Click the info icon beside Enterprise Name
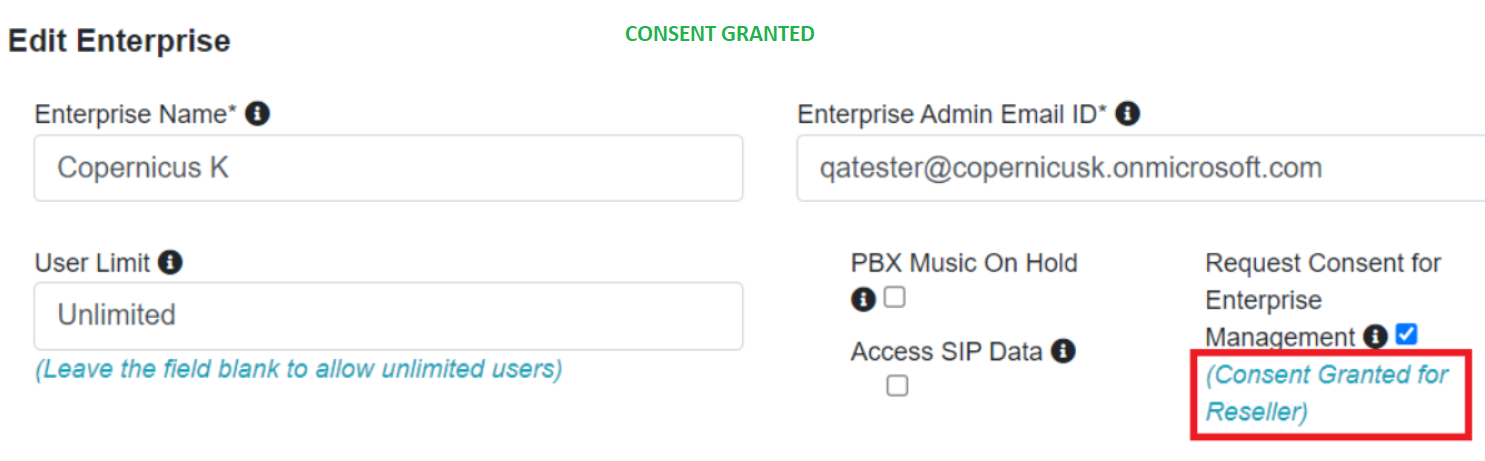 pyautogui.click(x=258, y=114)
